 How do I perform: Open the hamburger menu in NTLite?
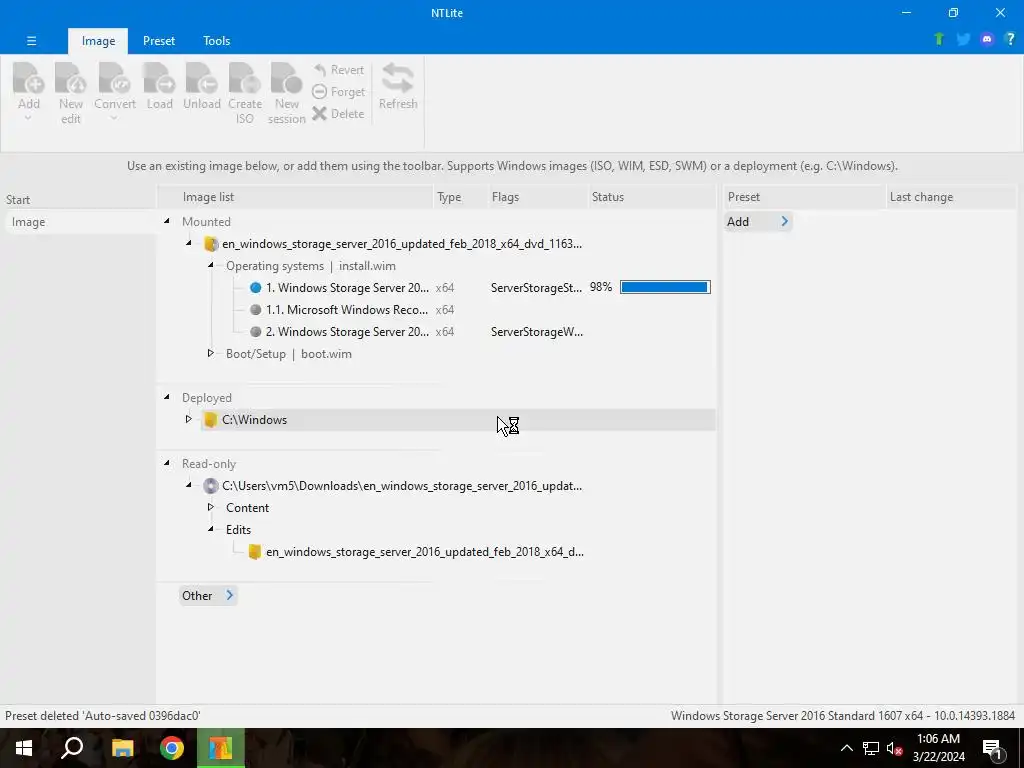click(31, 40)
